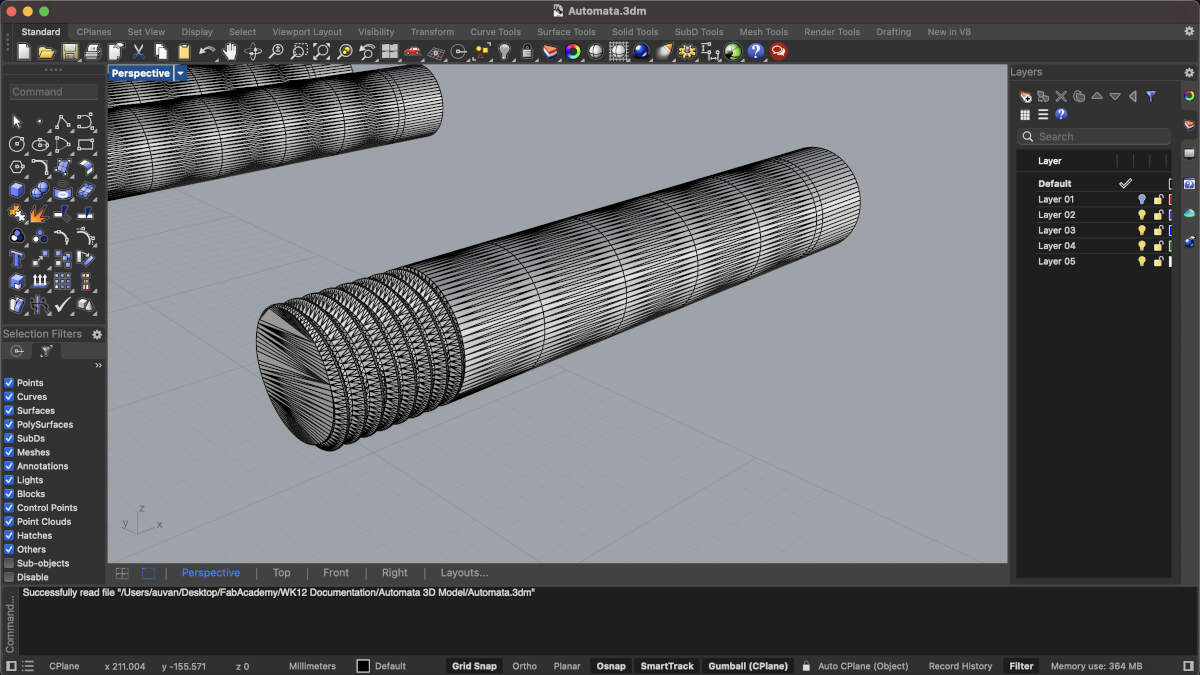Switch to the Mesh Tools tab
This screenshot has width=1200, height=675.
pos(764,32)
